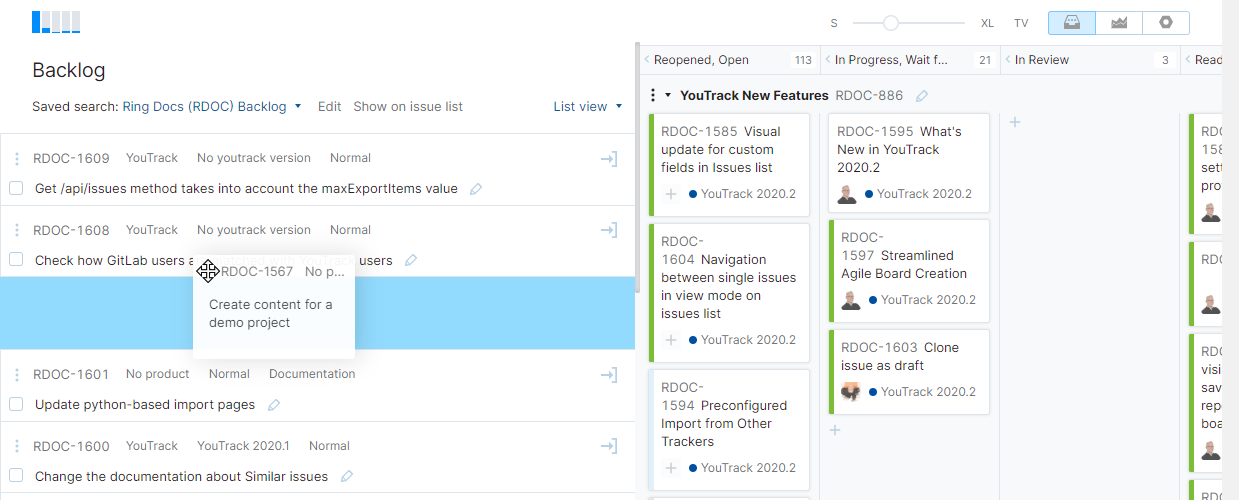
Task: Click the YouTrack 2020.1 version field of RDOC-1600
Action: click(243, 446)
